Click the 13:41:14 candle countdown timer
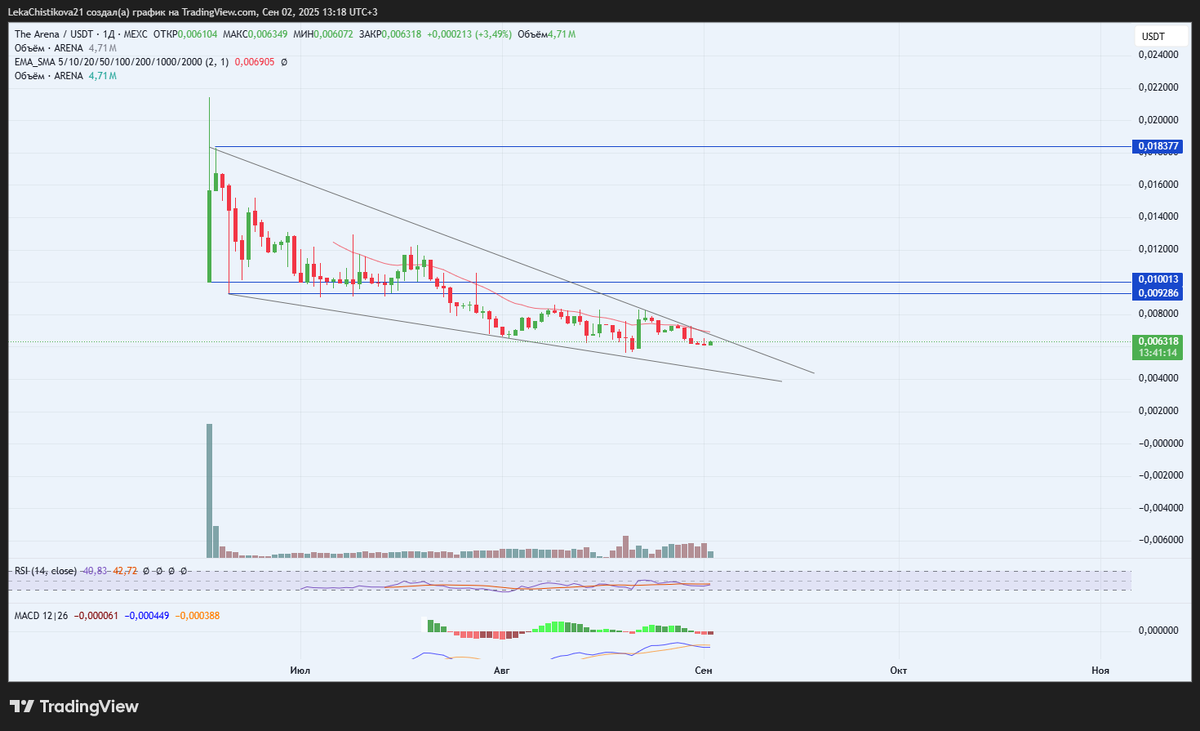The width and height of the screenshot is (1200, 731). pyautogui.click(x=1156, y=352)
